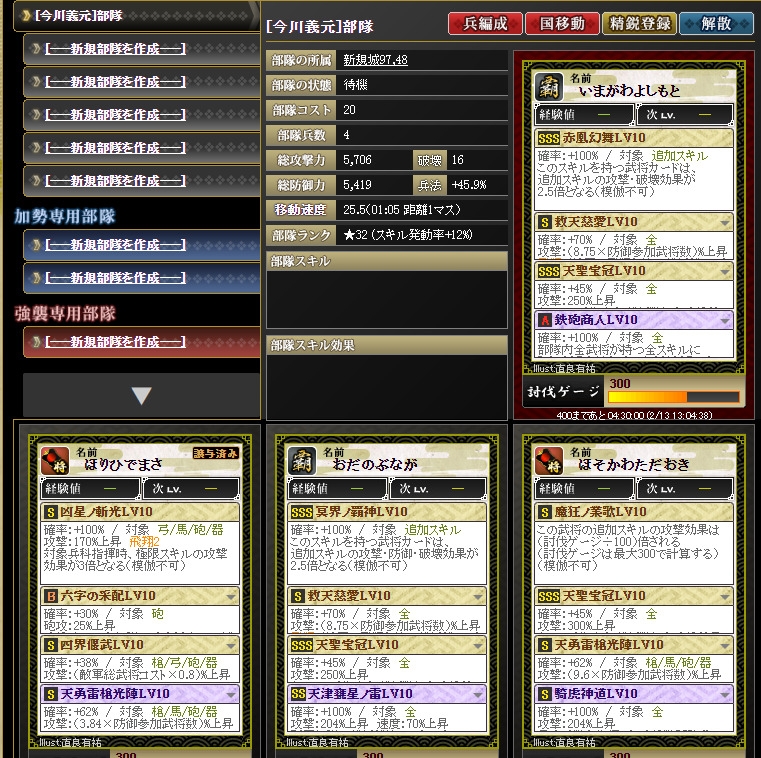Screen dimensions: 761x758
Task: Click the 覇 icon on おだのぶなが card
Action: point(302,461)
